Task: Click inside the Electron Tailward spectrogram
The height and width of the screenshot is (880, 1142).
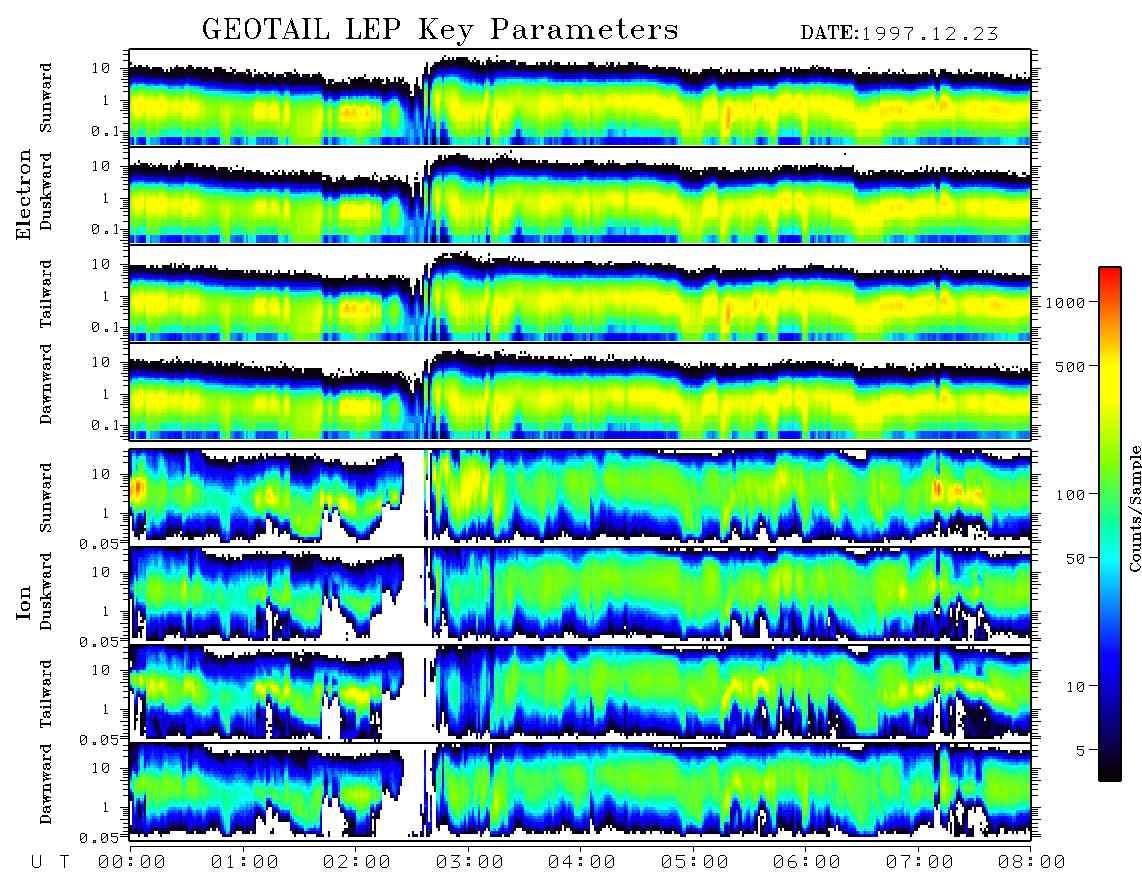Action: click(580, 294)
